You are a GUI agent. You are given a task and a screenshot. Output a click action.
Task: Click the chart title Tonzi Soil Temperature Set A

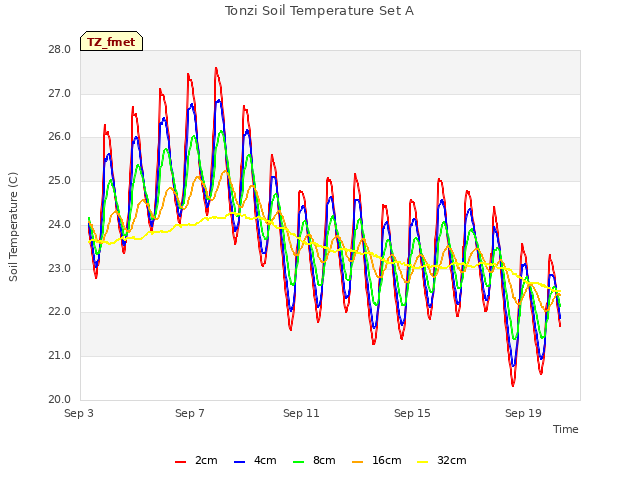pos(319,11)
